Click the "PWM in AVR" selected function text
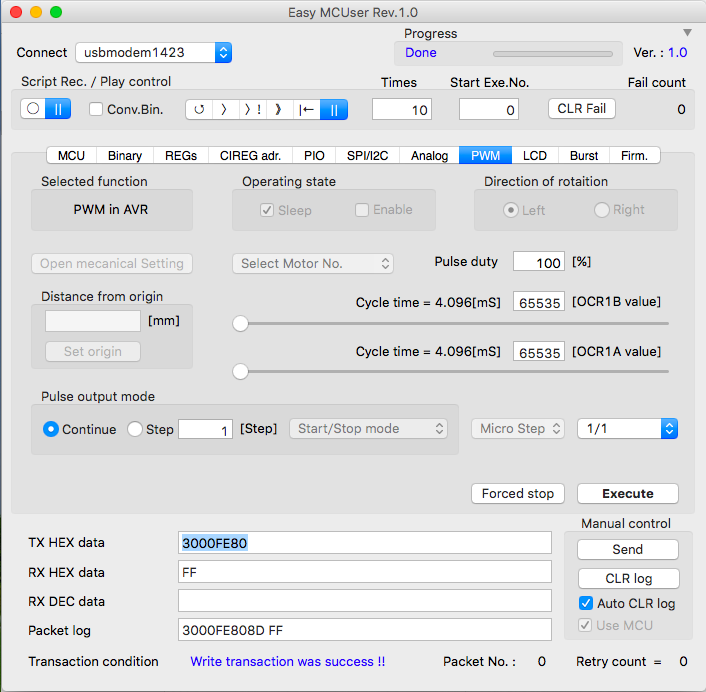 click(x=111, y=209)
